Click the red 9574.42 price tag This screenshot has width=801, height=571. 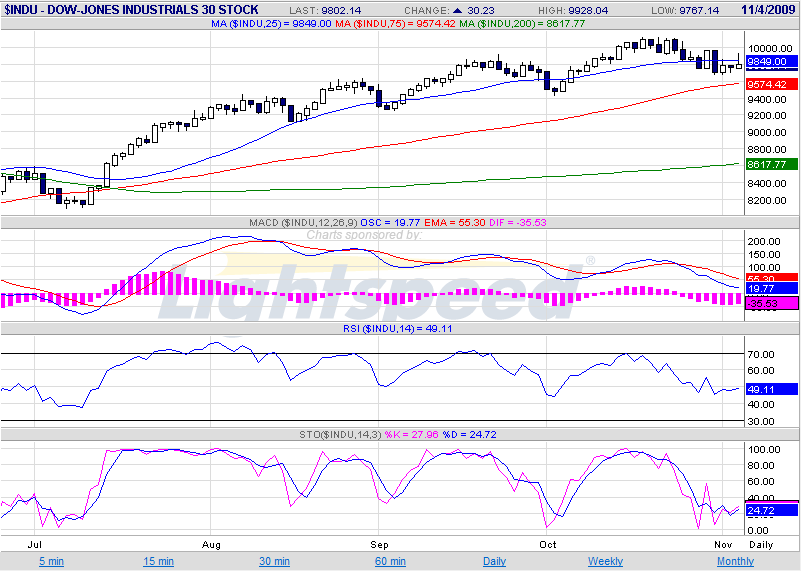[x=771, y=84]
